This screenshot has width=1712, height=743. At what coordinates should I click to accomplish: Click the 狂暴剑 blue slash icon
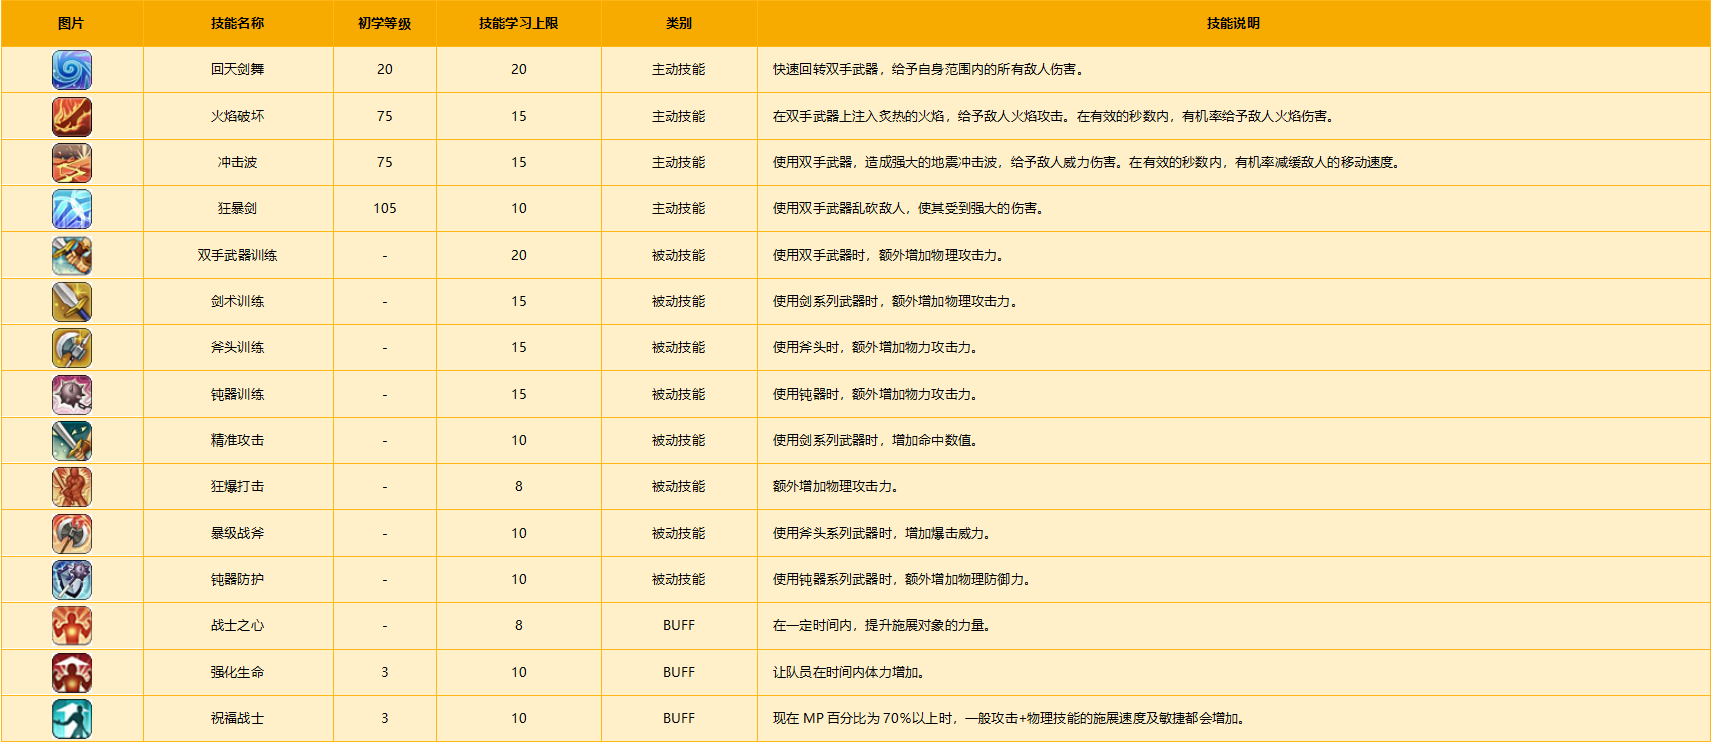click(x=72, y=209)
